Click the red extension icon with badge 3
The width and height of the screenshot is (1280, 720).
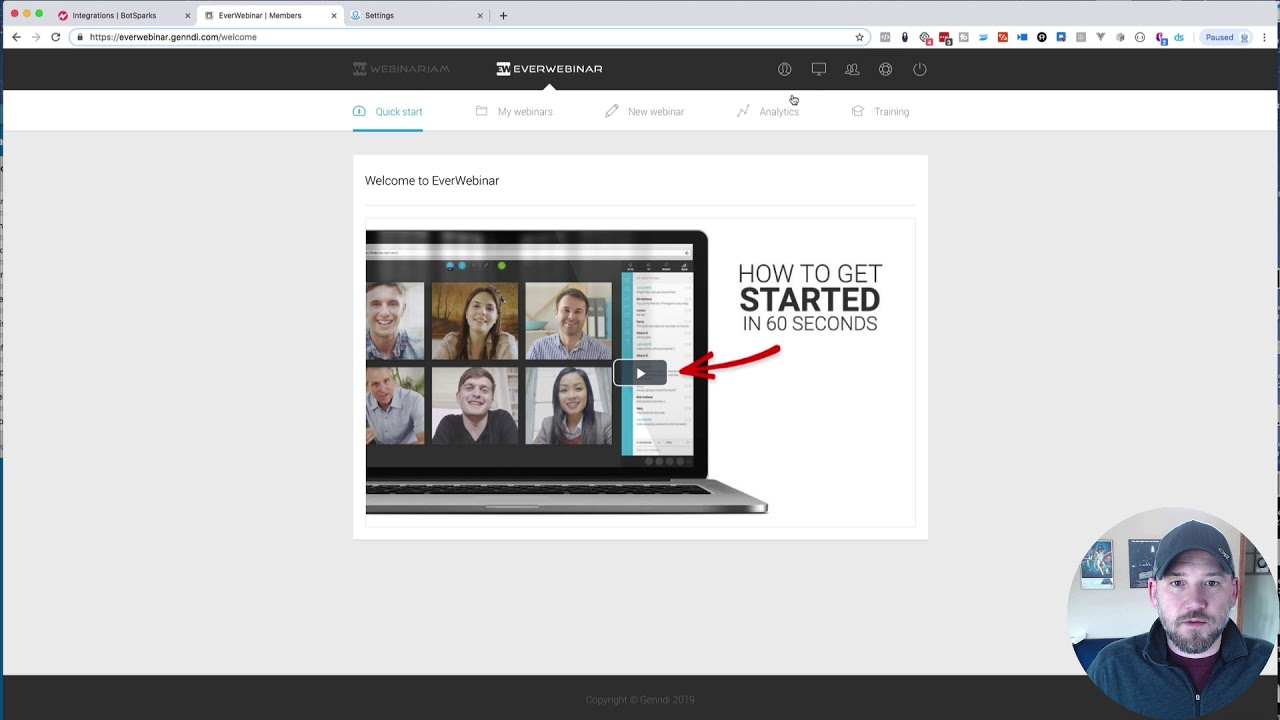pyautogui.click(x=944, y=38)
